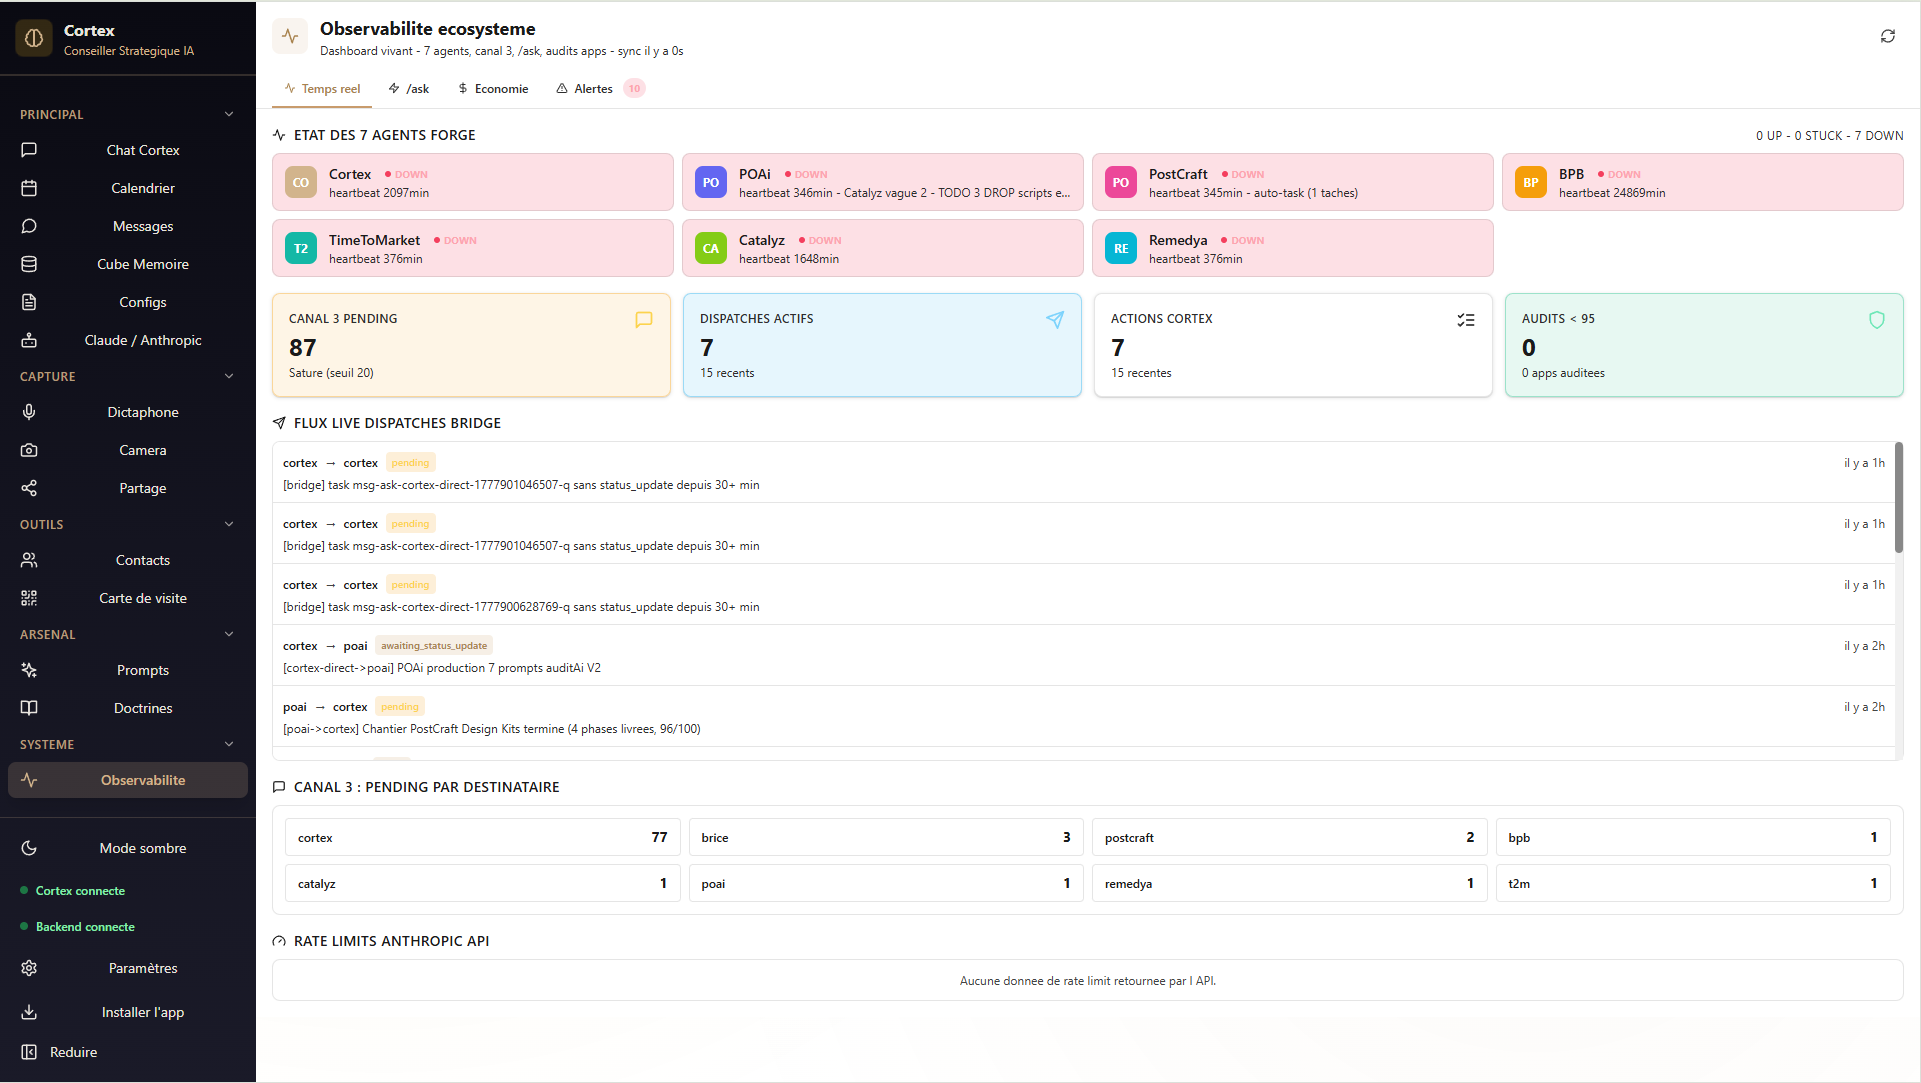Switch to the /ask tab
This screenshot has width=1921, height=1083.
[x=409, y=89]
